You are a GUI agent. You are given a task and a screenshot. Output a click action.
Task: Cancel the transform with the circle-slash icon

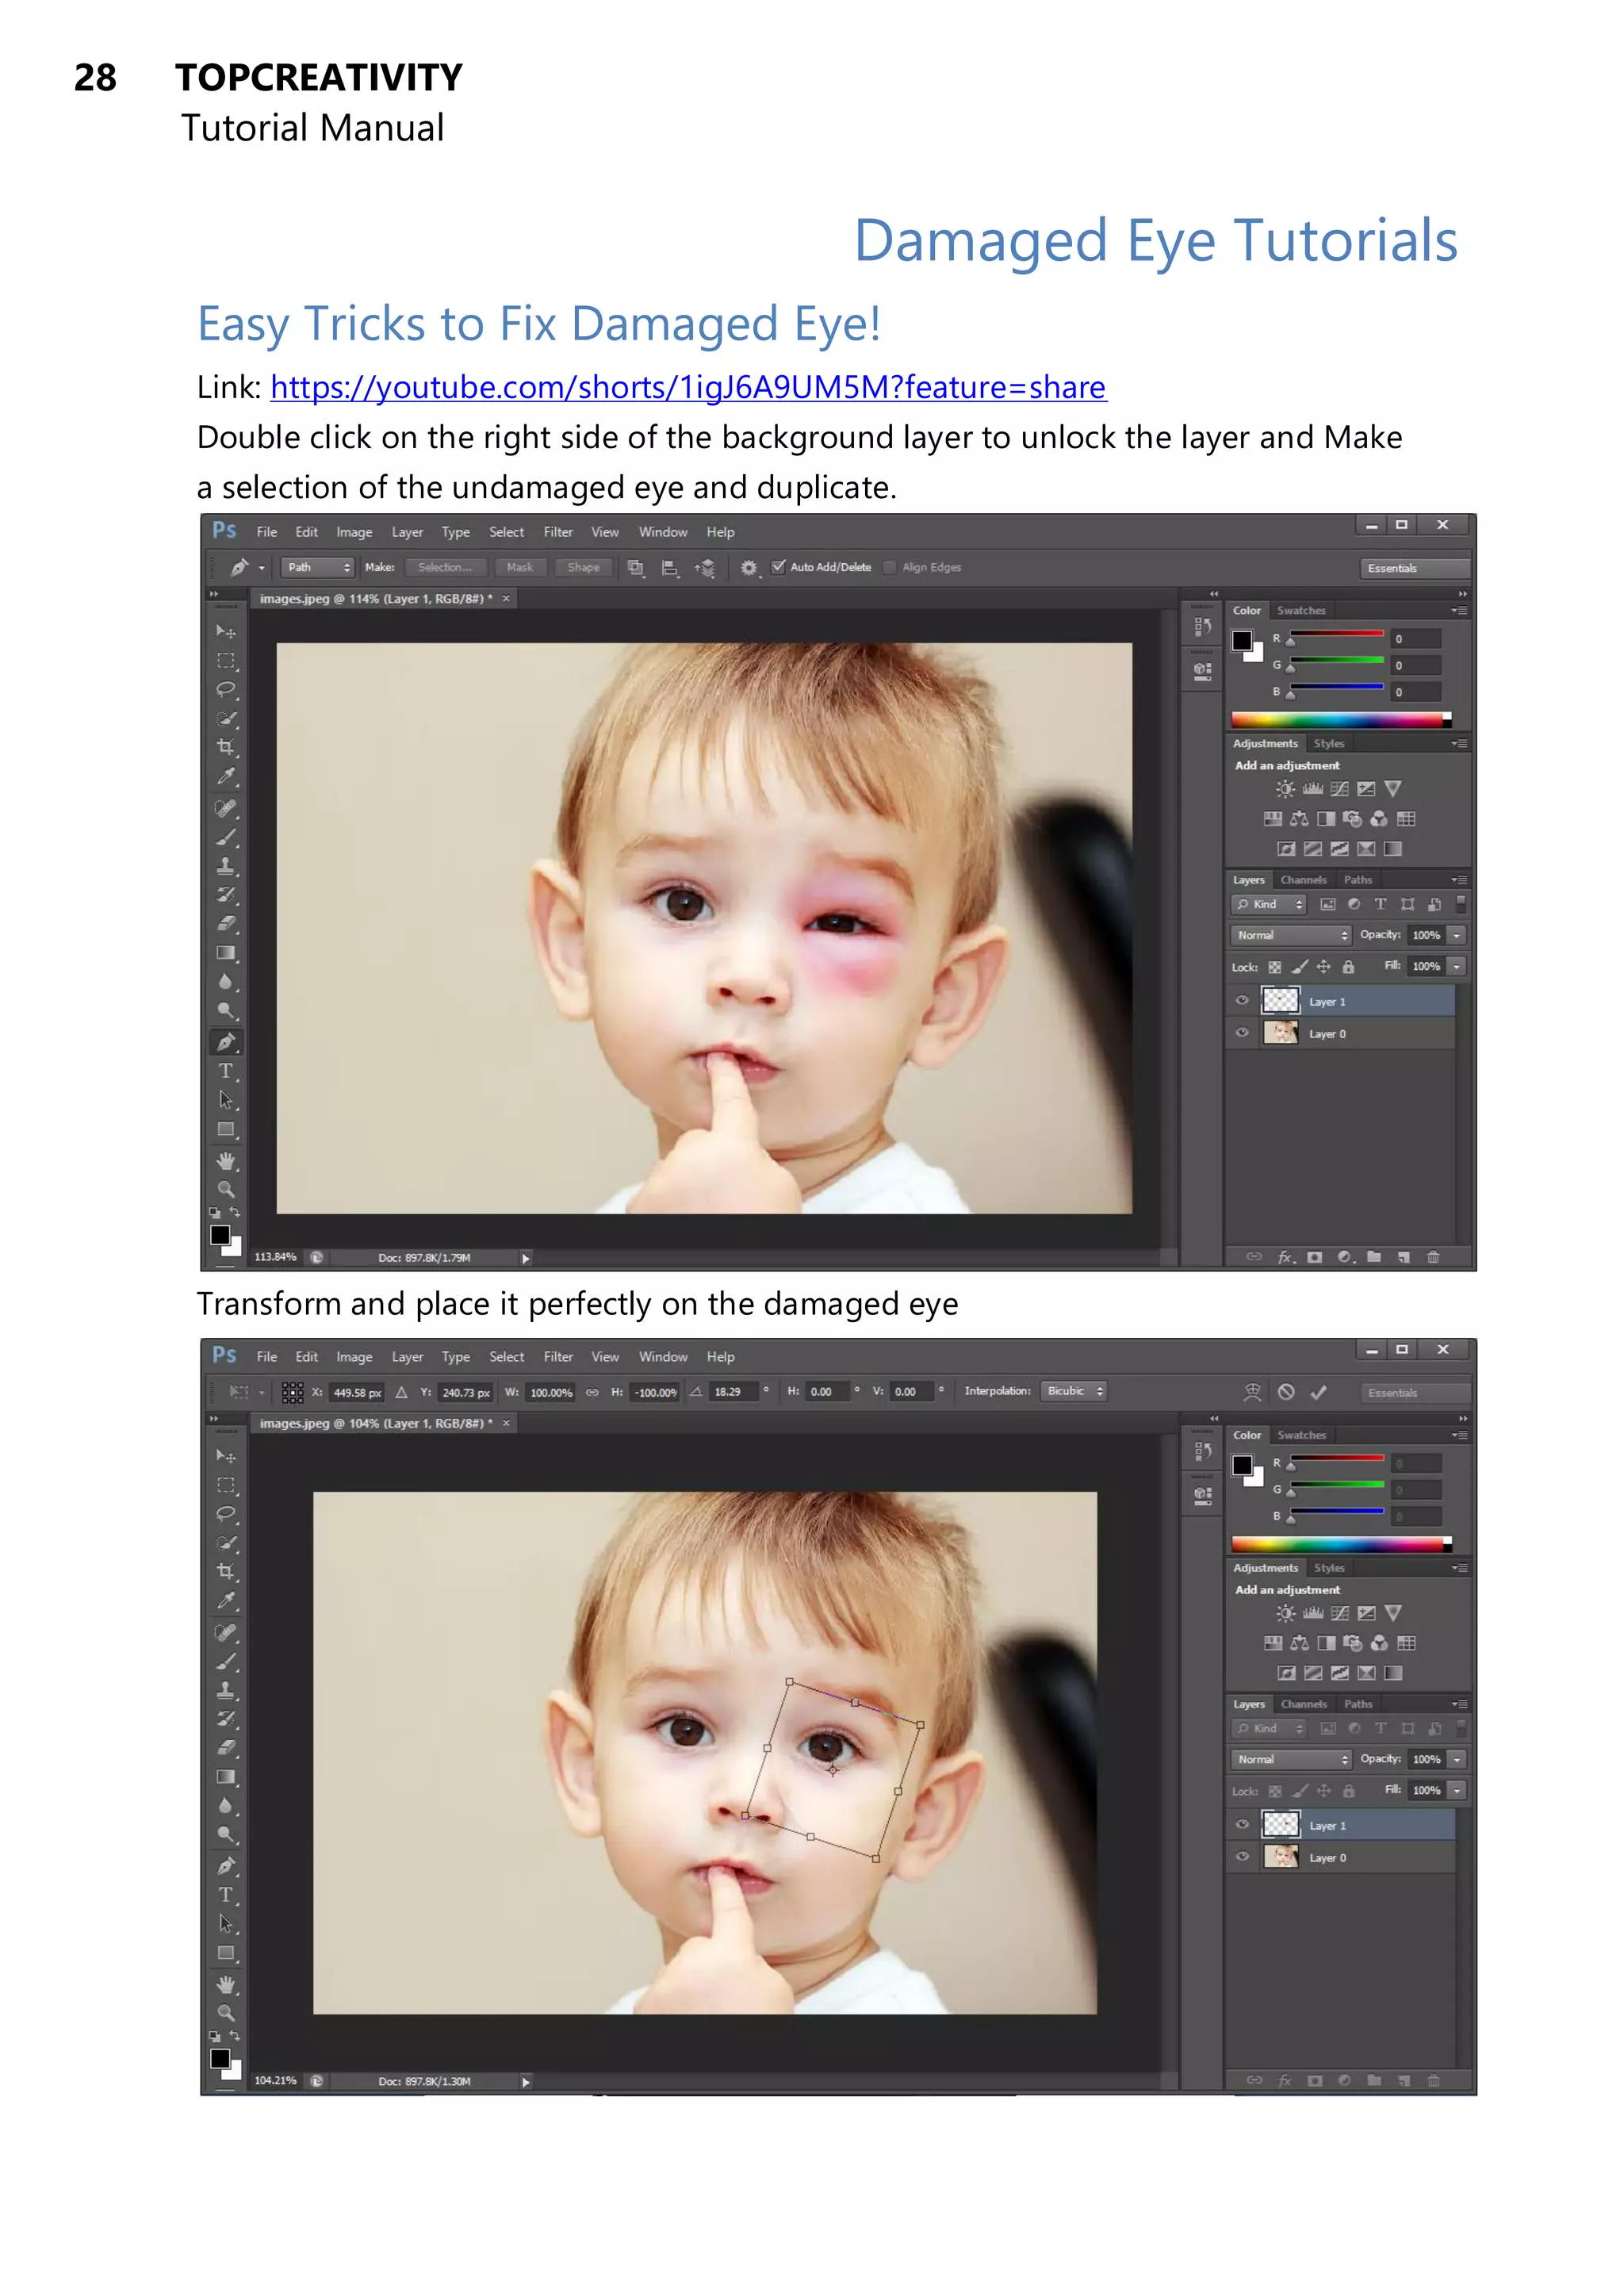(1286, 1392)
